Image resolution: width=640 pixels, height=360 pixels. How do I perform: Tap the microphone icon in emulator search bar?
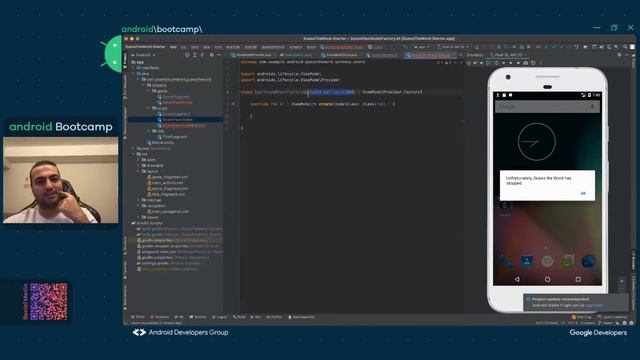[592, 107]
